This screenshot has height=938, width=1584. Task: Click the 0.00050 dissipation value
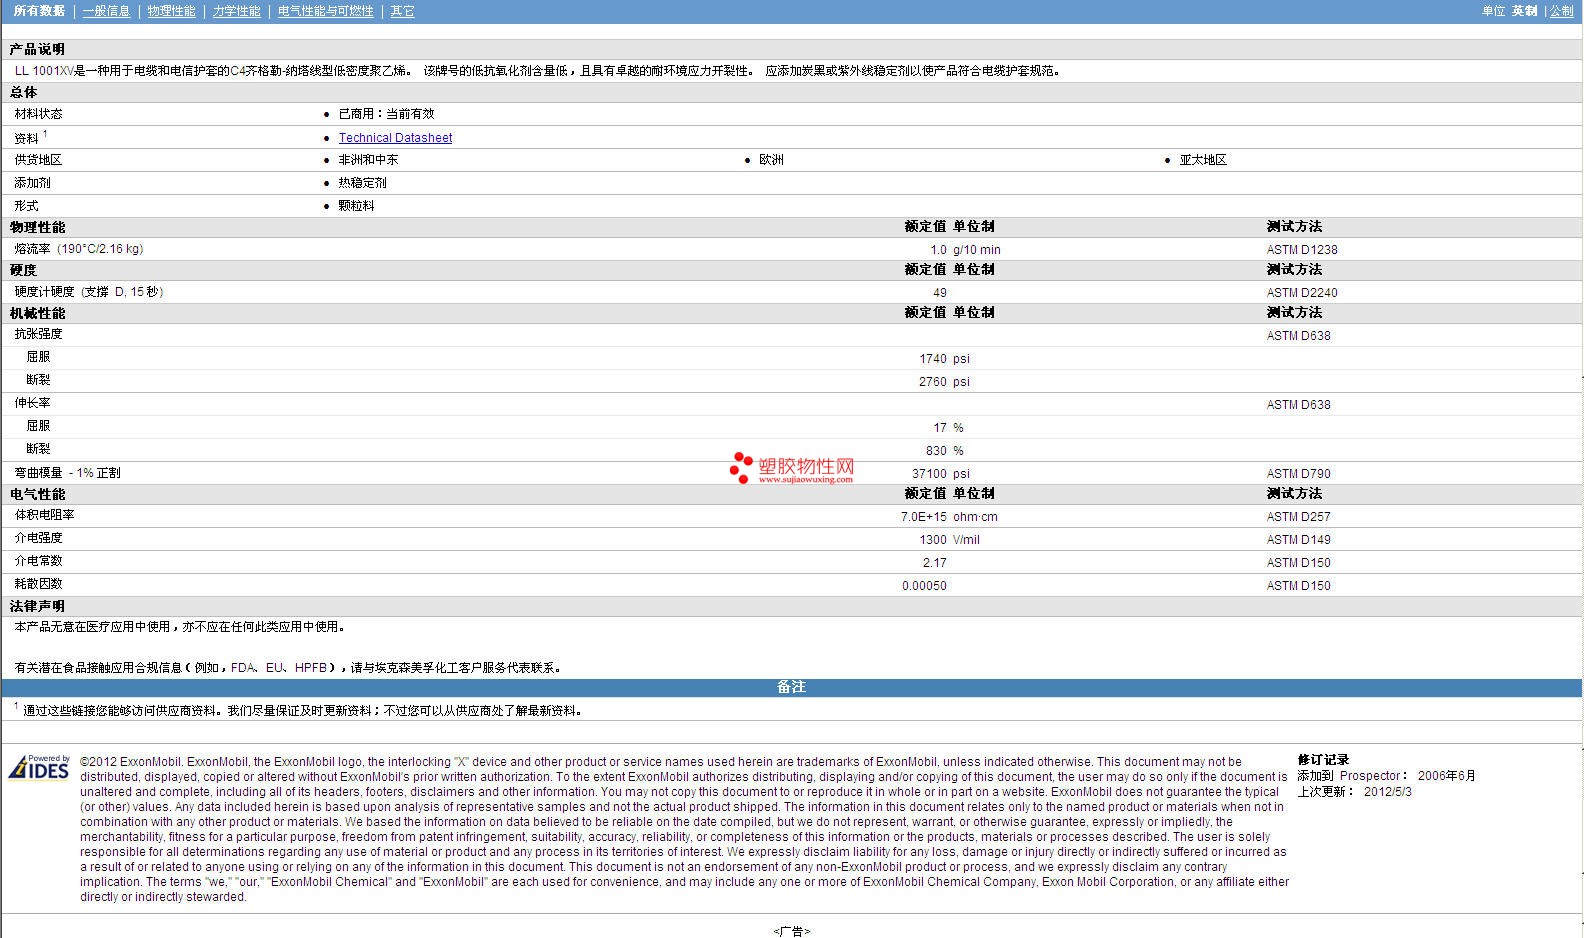[x=924, y=586]
